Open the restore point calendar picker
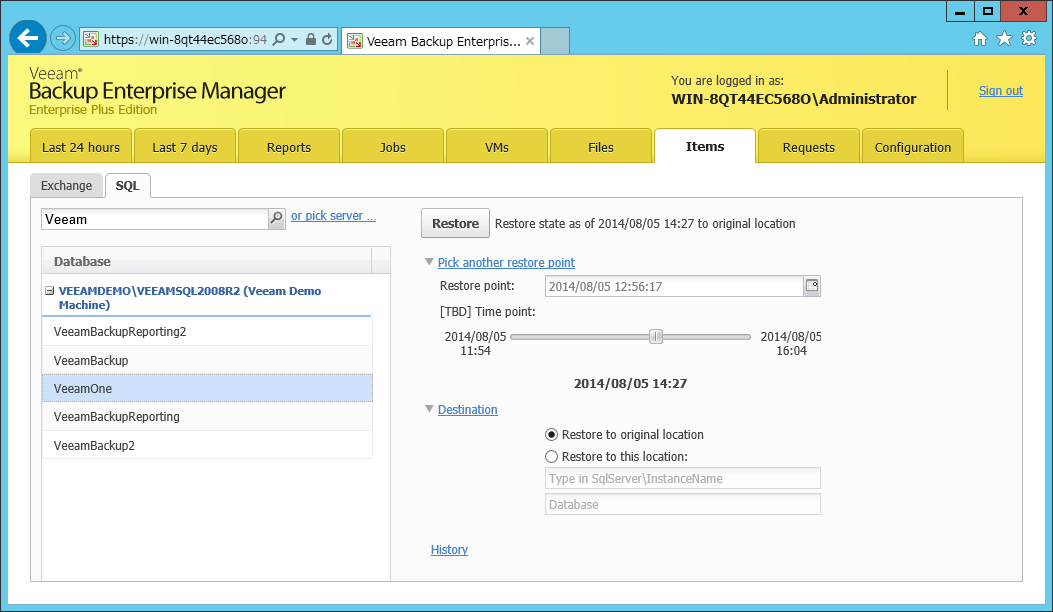 click(x=812, y=286)
